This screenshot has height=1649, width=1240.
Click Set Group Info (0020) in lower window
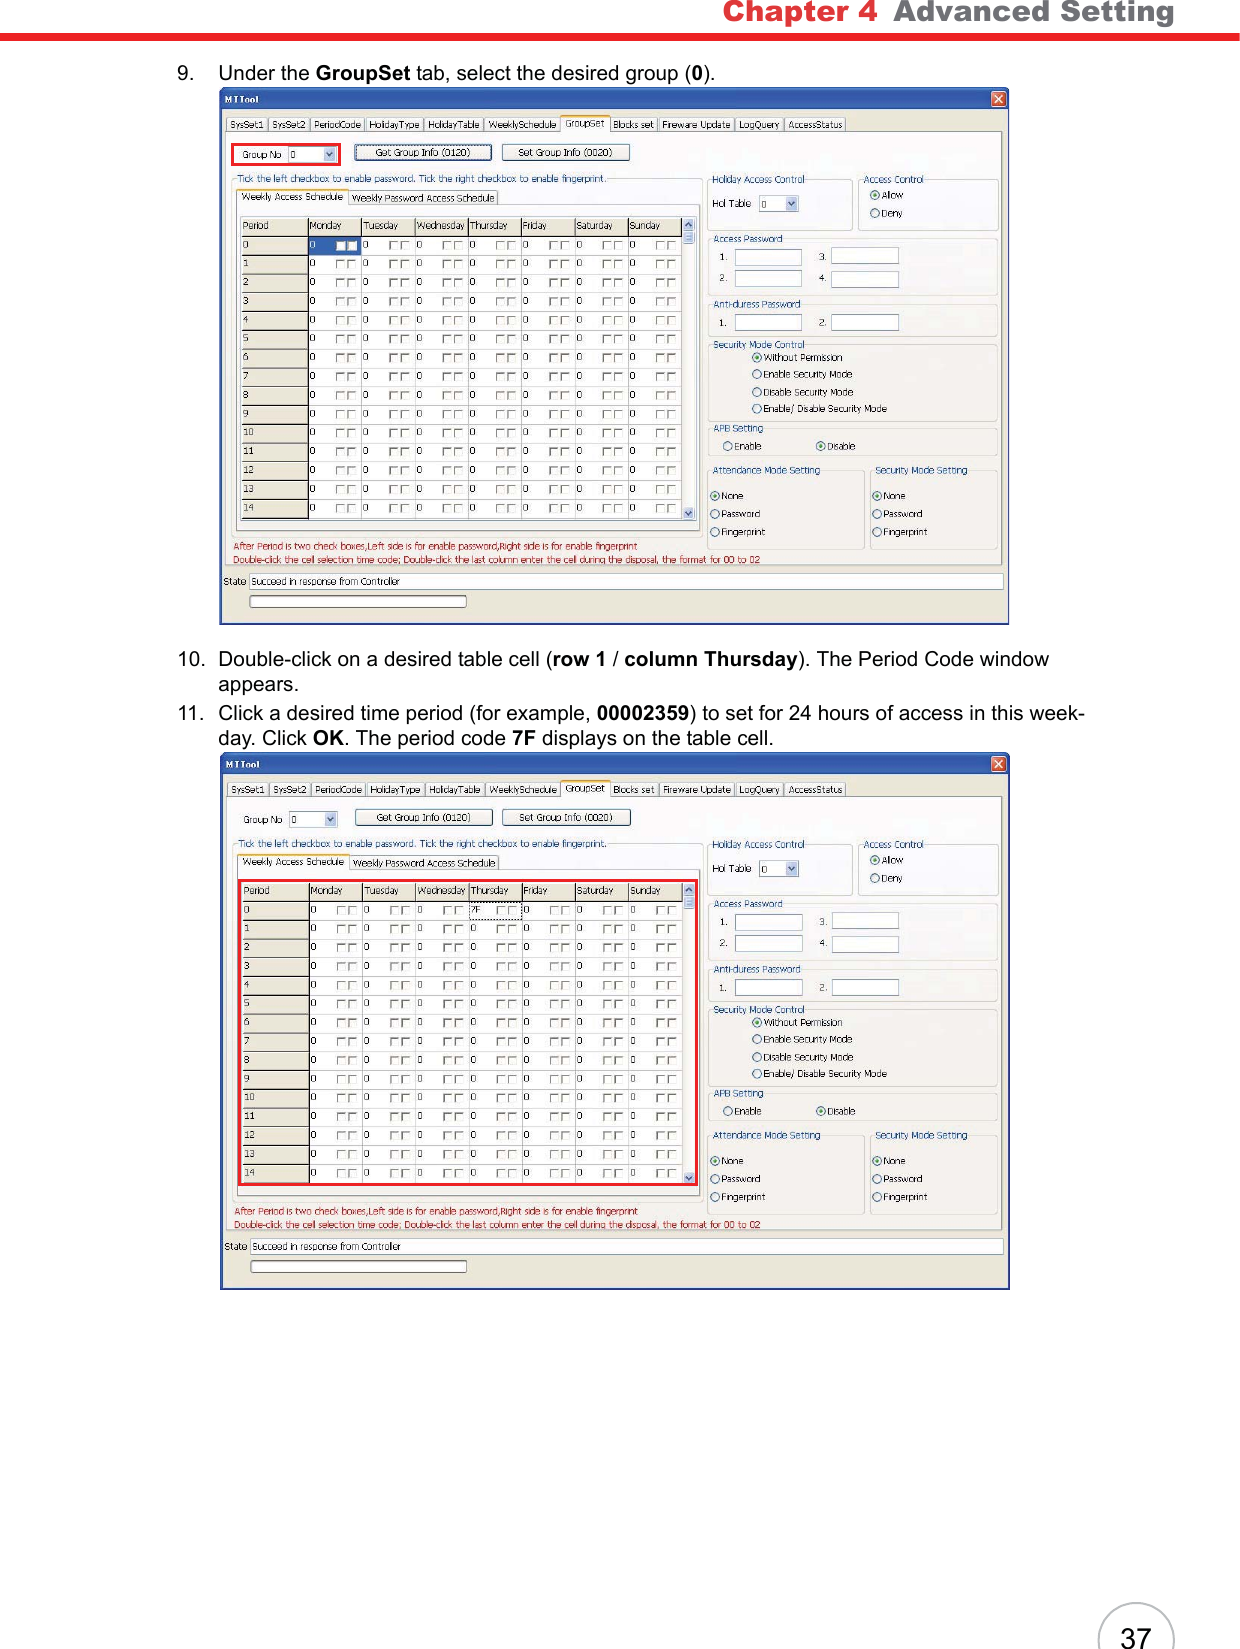tap(566, 818)
